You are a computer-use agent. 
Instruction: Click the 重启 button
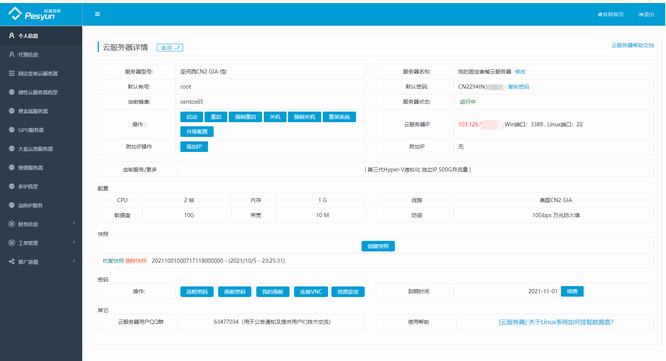coord(216,117)
